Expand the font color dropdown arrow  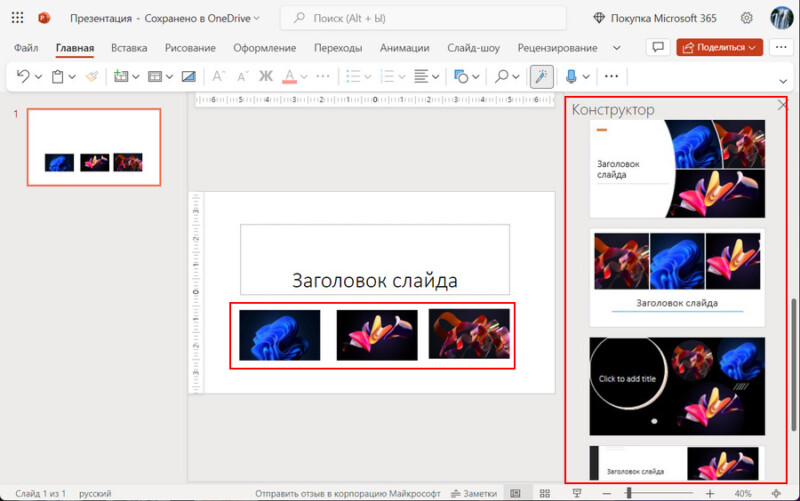click(304, 77)
